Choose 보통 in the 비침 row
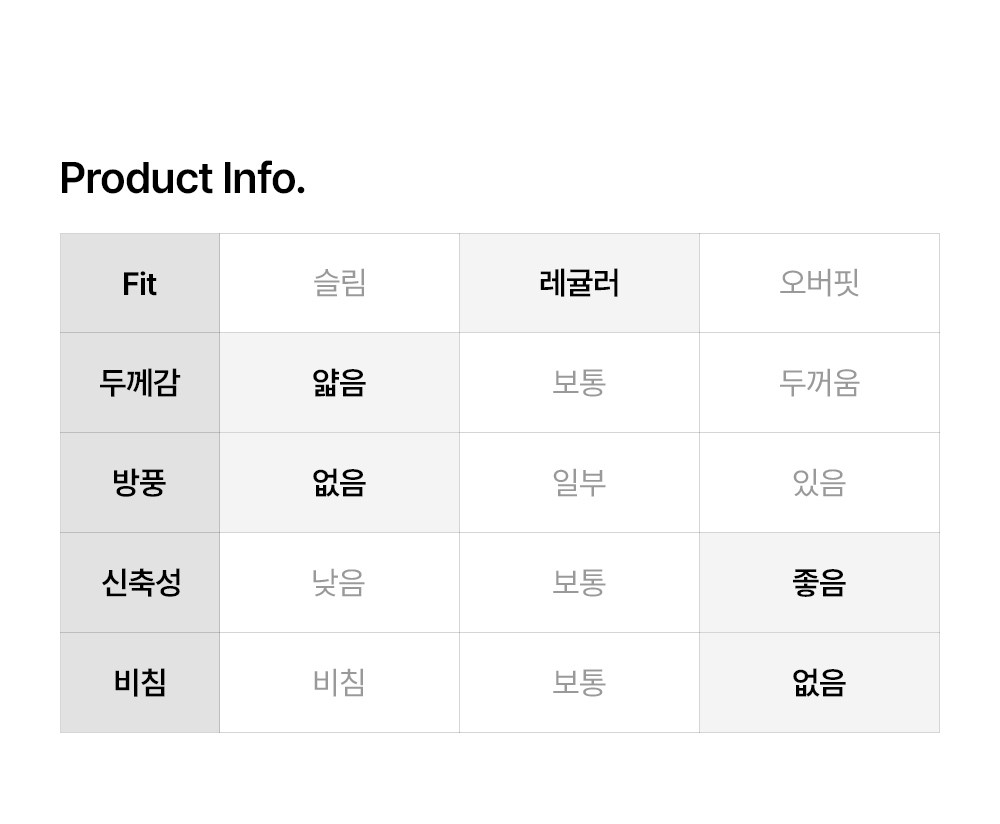 (579, 683)
